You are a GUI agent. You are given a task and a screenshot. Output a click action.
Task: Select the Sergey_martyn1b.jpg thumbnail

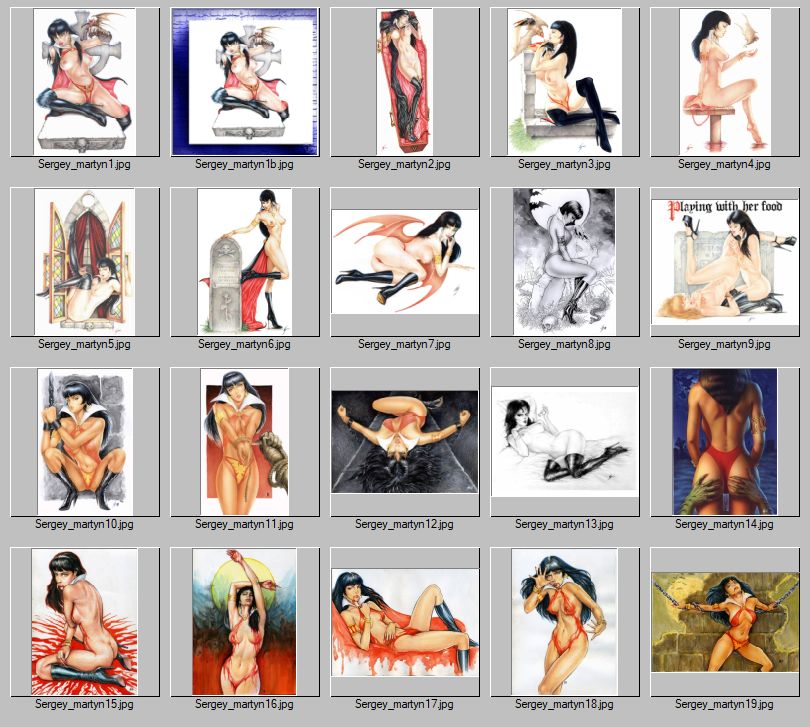pyautogui.click(x=245, y=82)
